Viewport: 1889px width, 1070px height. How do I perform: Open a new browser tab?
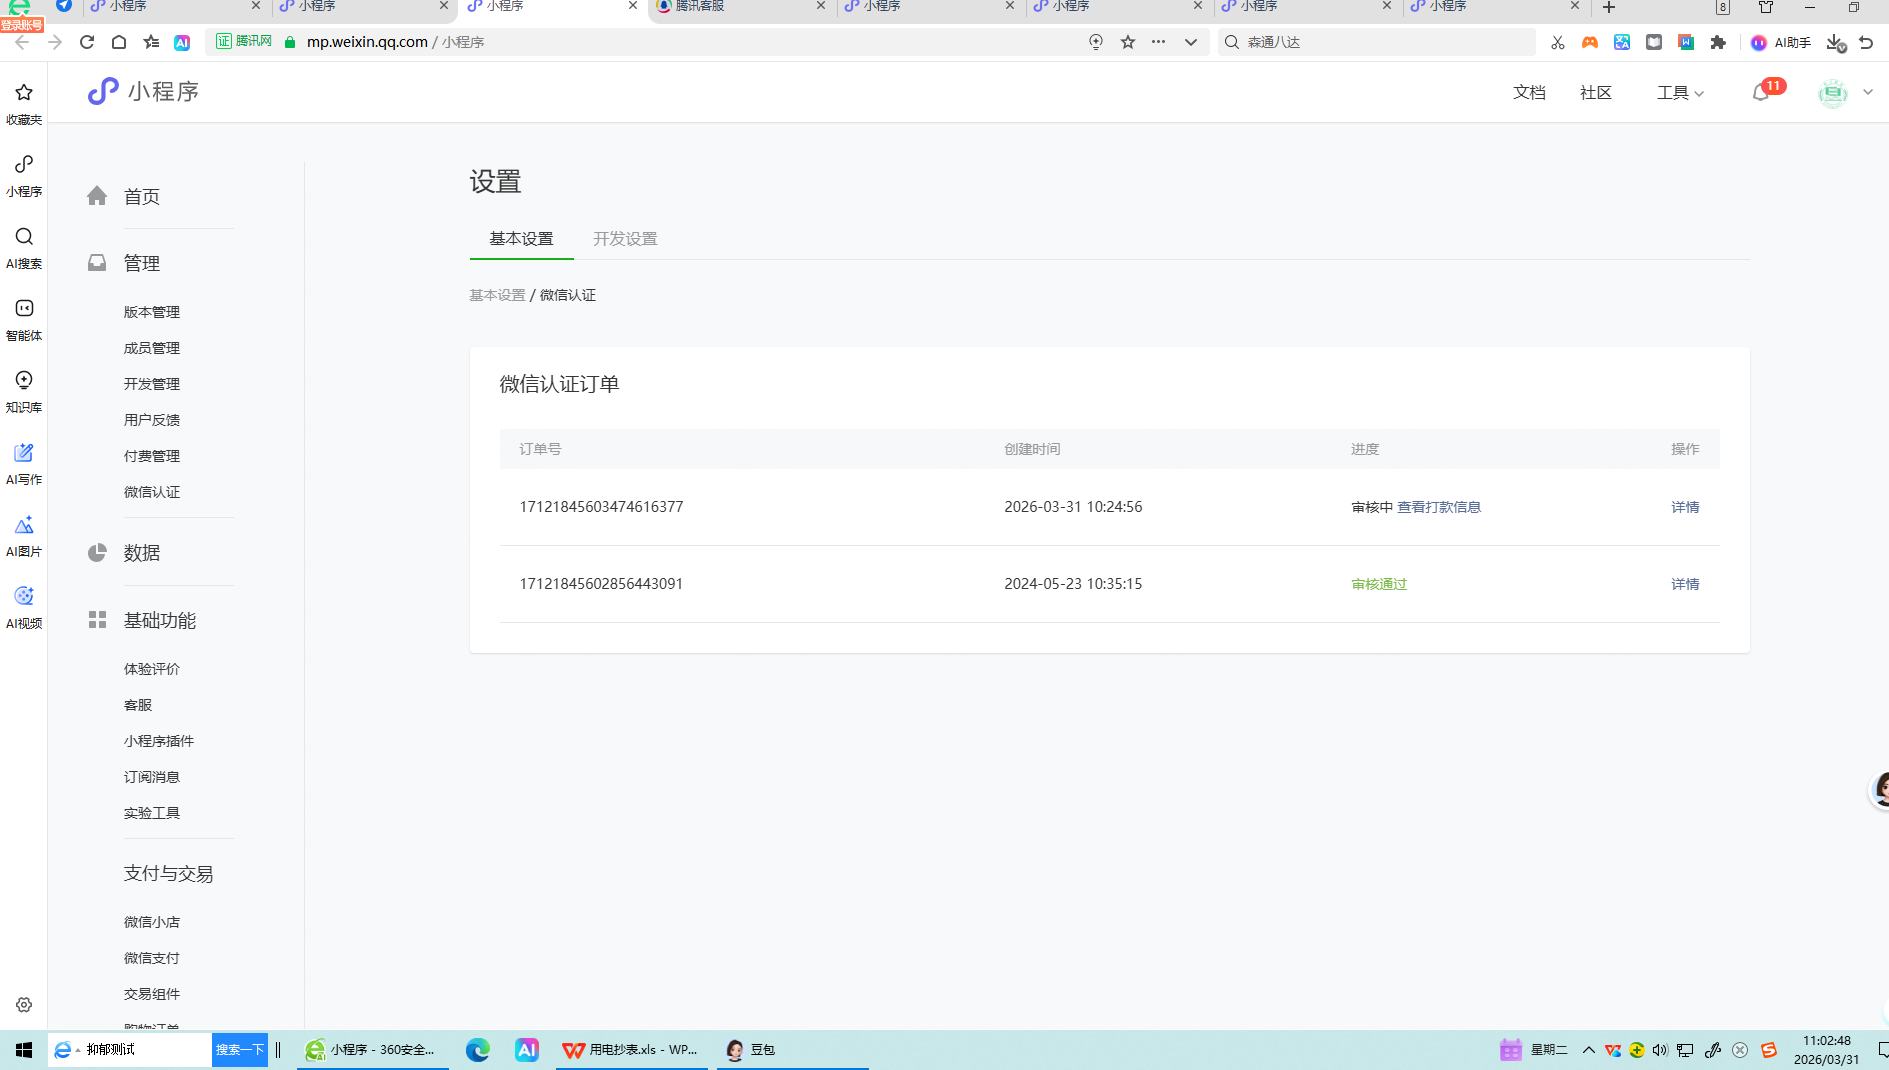point(1608,7)
